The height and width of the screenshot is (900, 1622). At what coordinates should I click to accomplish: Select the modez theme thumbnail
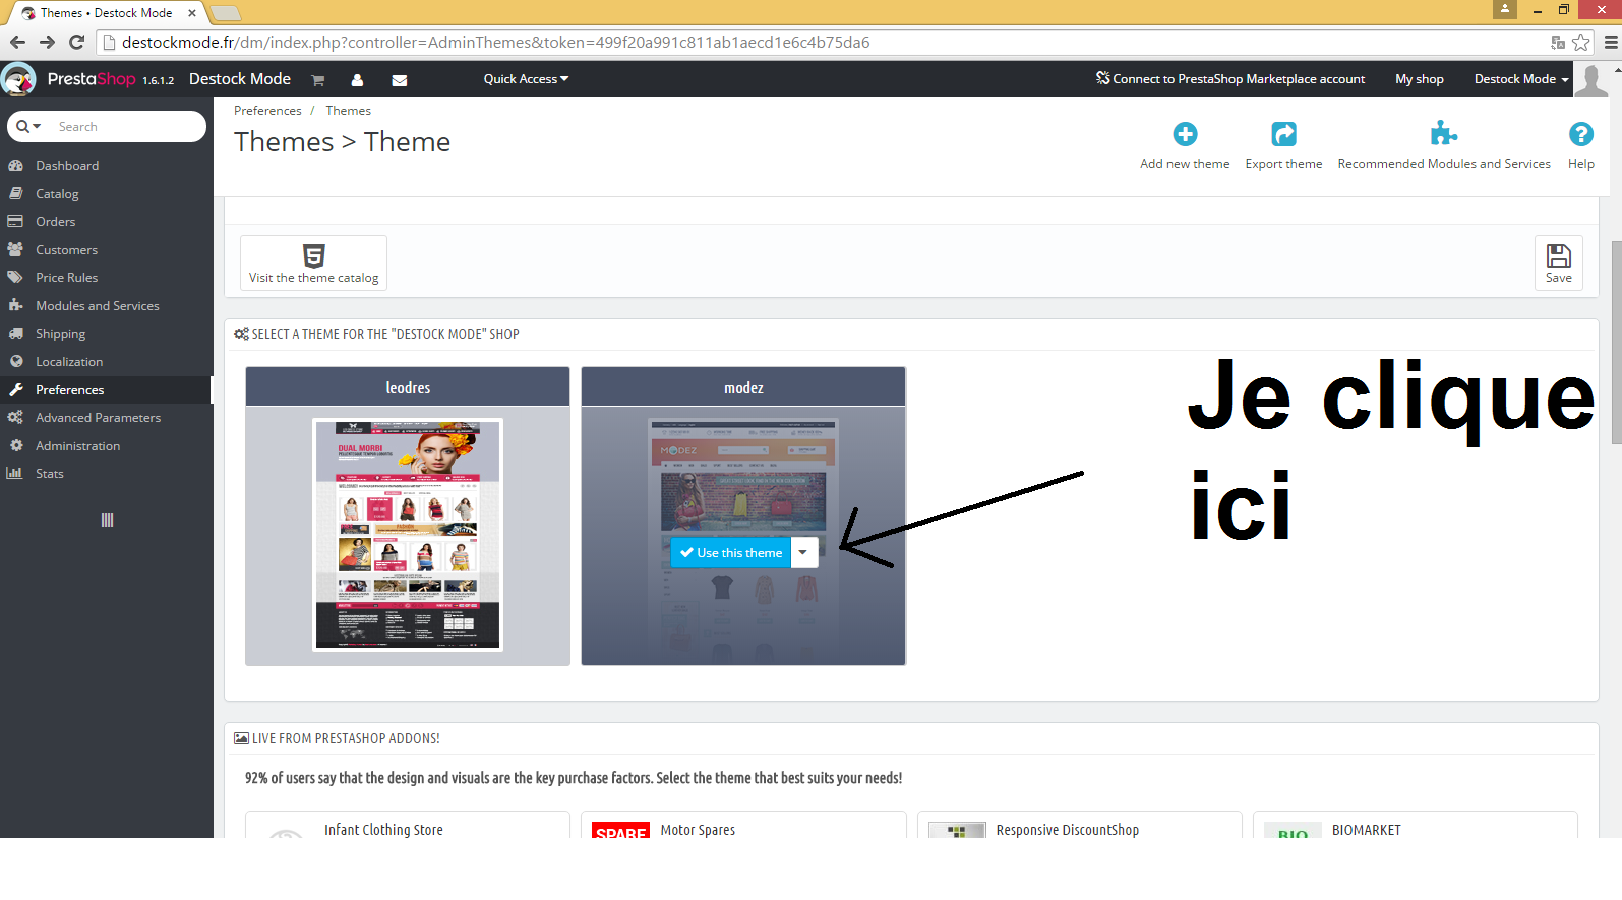pos(743,535)
